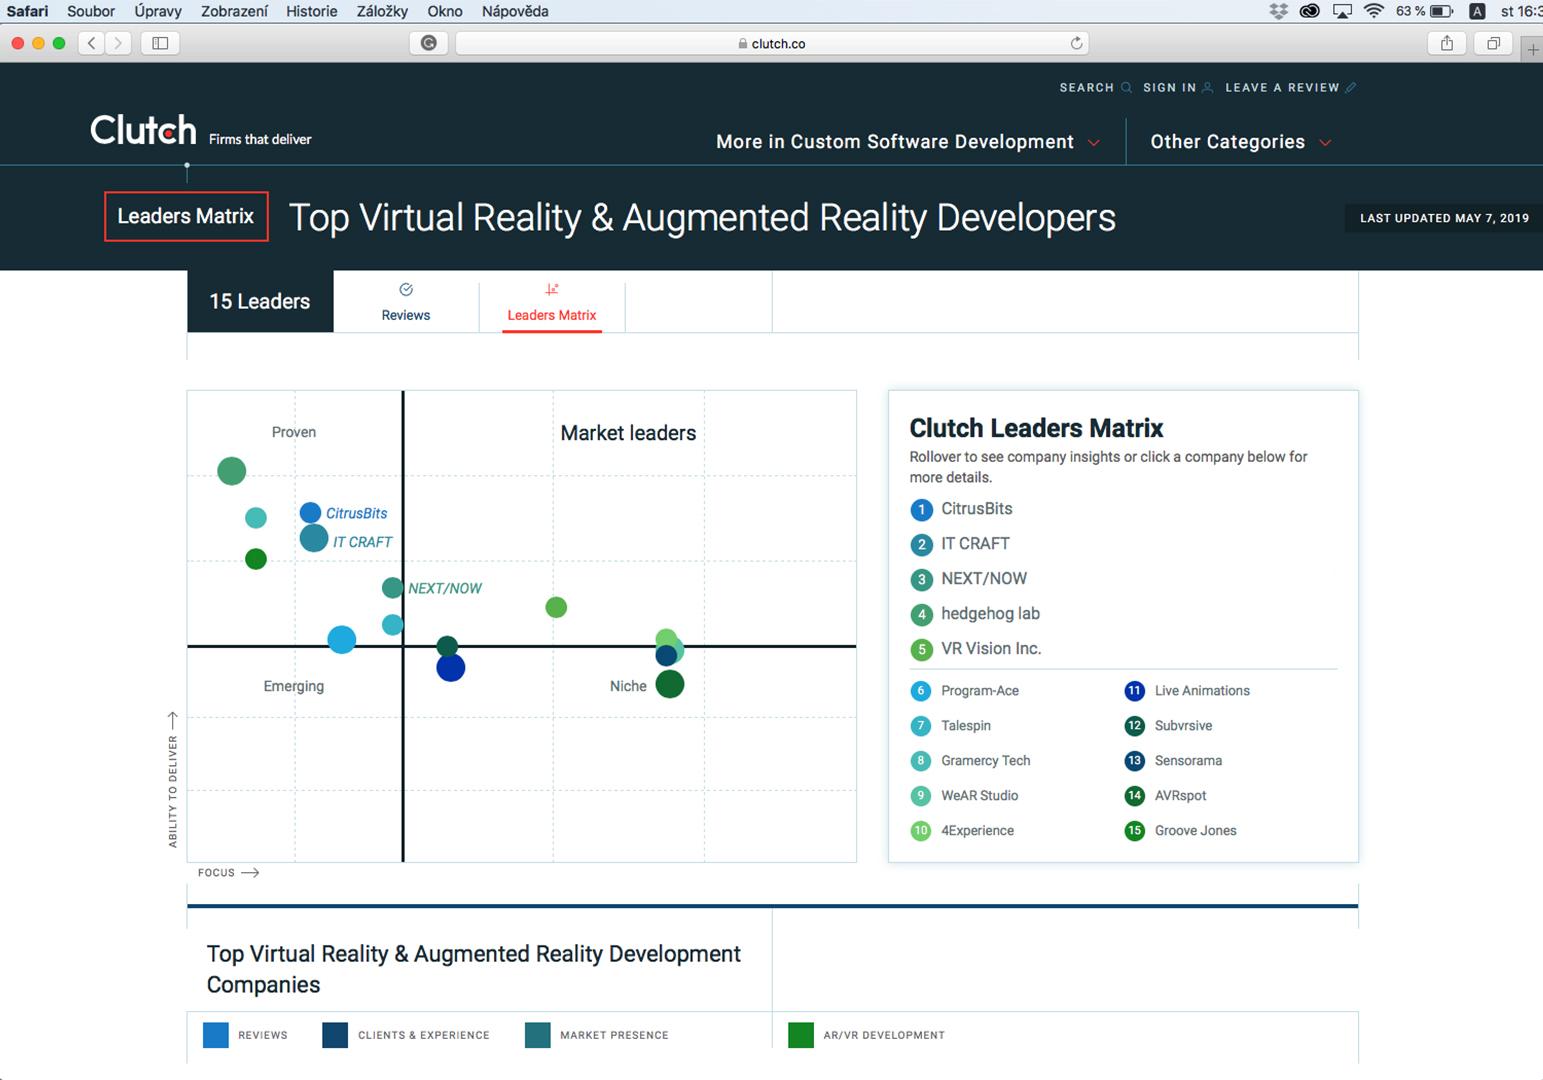This screenshot has width=1543, height=1080.
Task: Open the Soubor menu
Action: [91, 11]
